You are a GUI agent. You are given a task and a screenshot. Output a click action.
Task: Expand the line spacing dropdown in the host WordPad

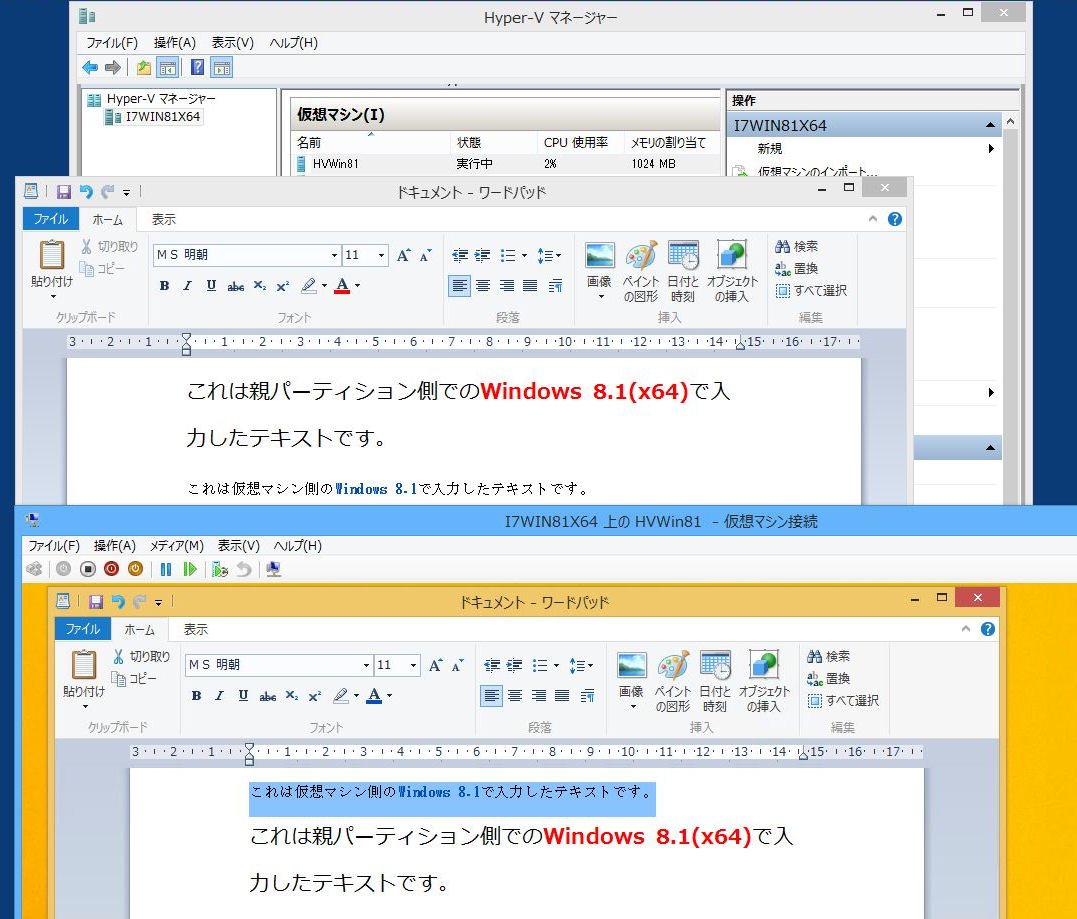549,256
